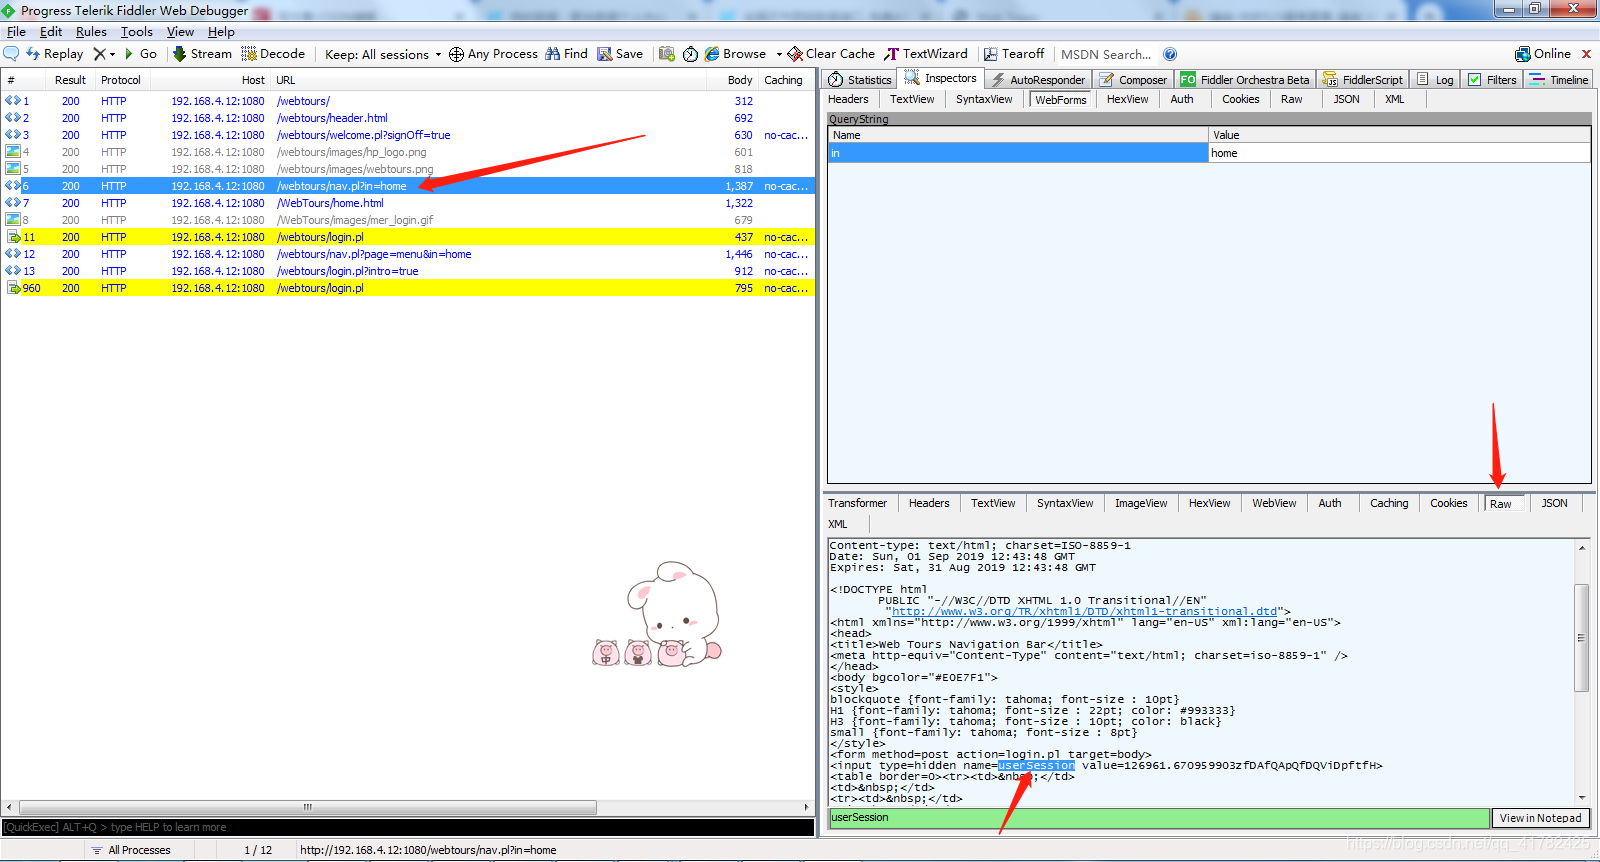The image size is (1600, 862).
Task: Open the Filters tab
Action: tap(1492, 79)
